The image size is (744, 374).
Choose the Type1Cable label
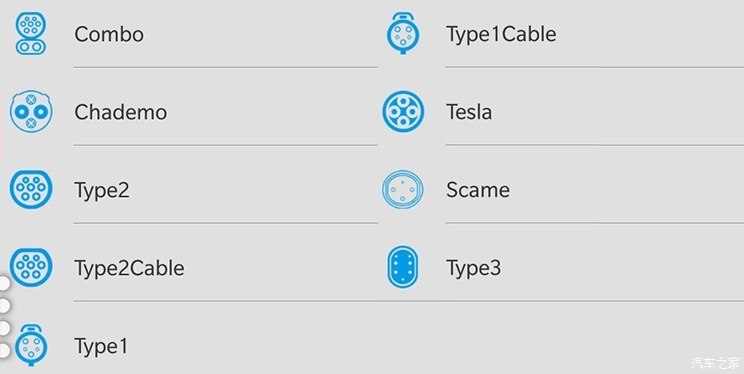[x=501, y=35]
